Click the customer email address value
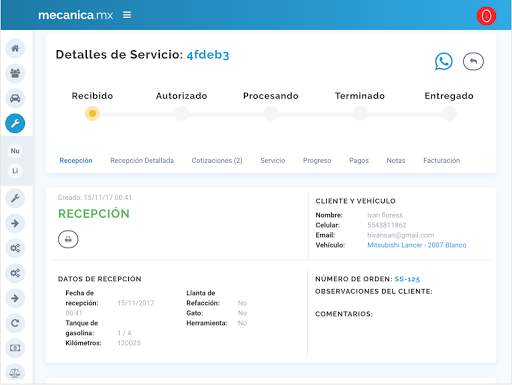Screen dimensions: 512x385 (x=400, y=235)
